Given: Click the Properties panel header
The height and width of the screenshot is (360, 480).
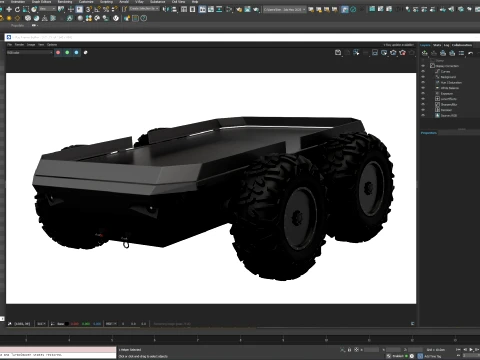Looking at the screenshot, I should click(429, 133).
